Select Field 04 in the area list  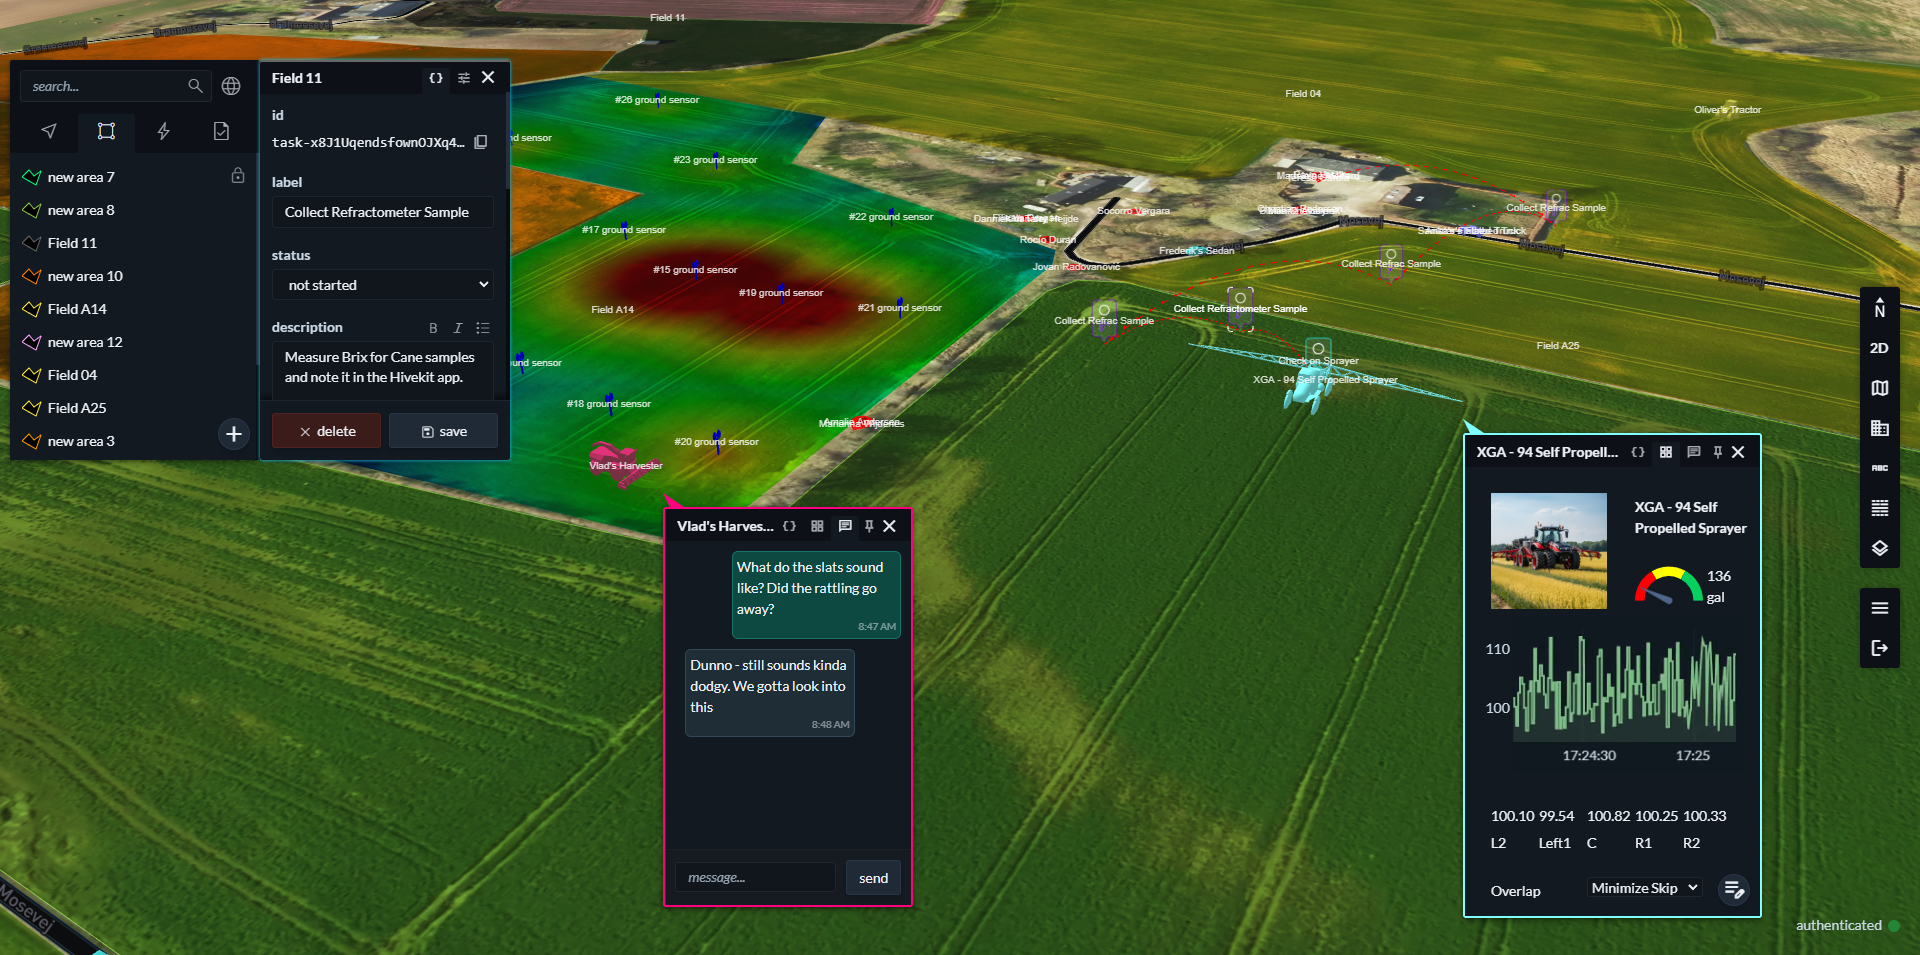[72, 375]
